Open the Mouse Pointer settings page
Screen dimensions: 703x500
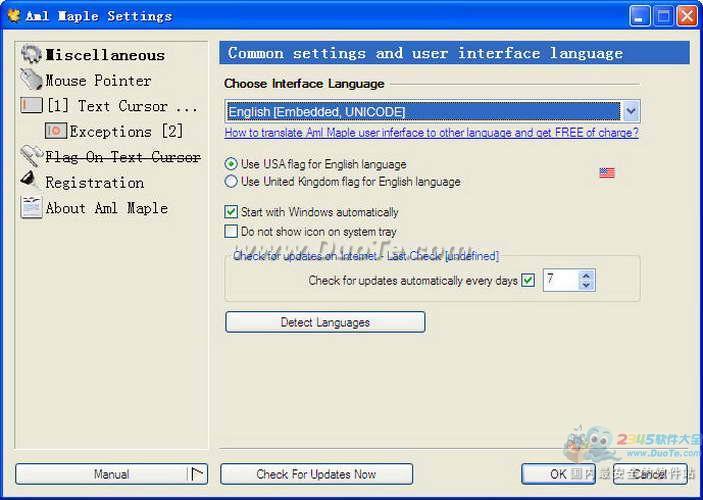(98, 80)
